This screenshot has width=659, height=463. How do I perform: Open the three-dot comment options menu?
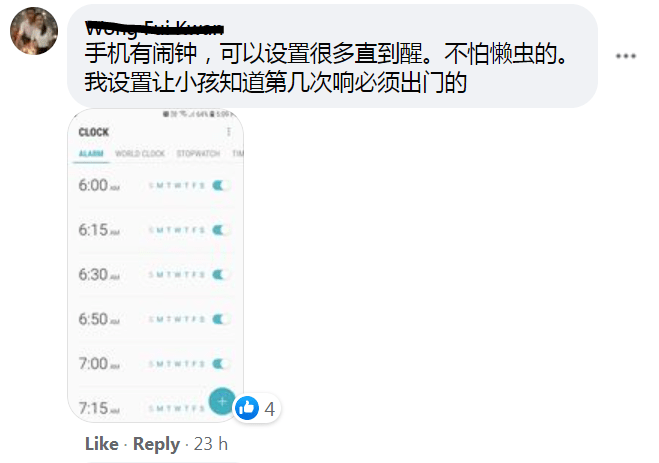pos(625,56)
